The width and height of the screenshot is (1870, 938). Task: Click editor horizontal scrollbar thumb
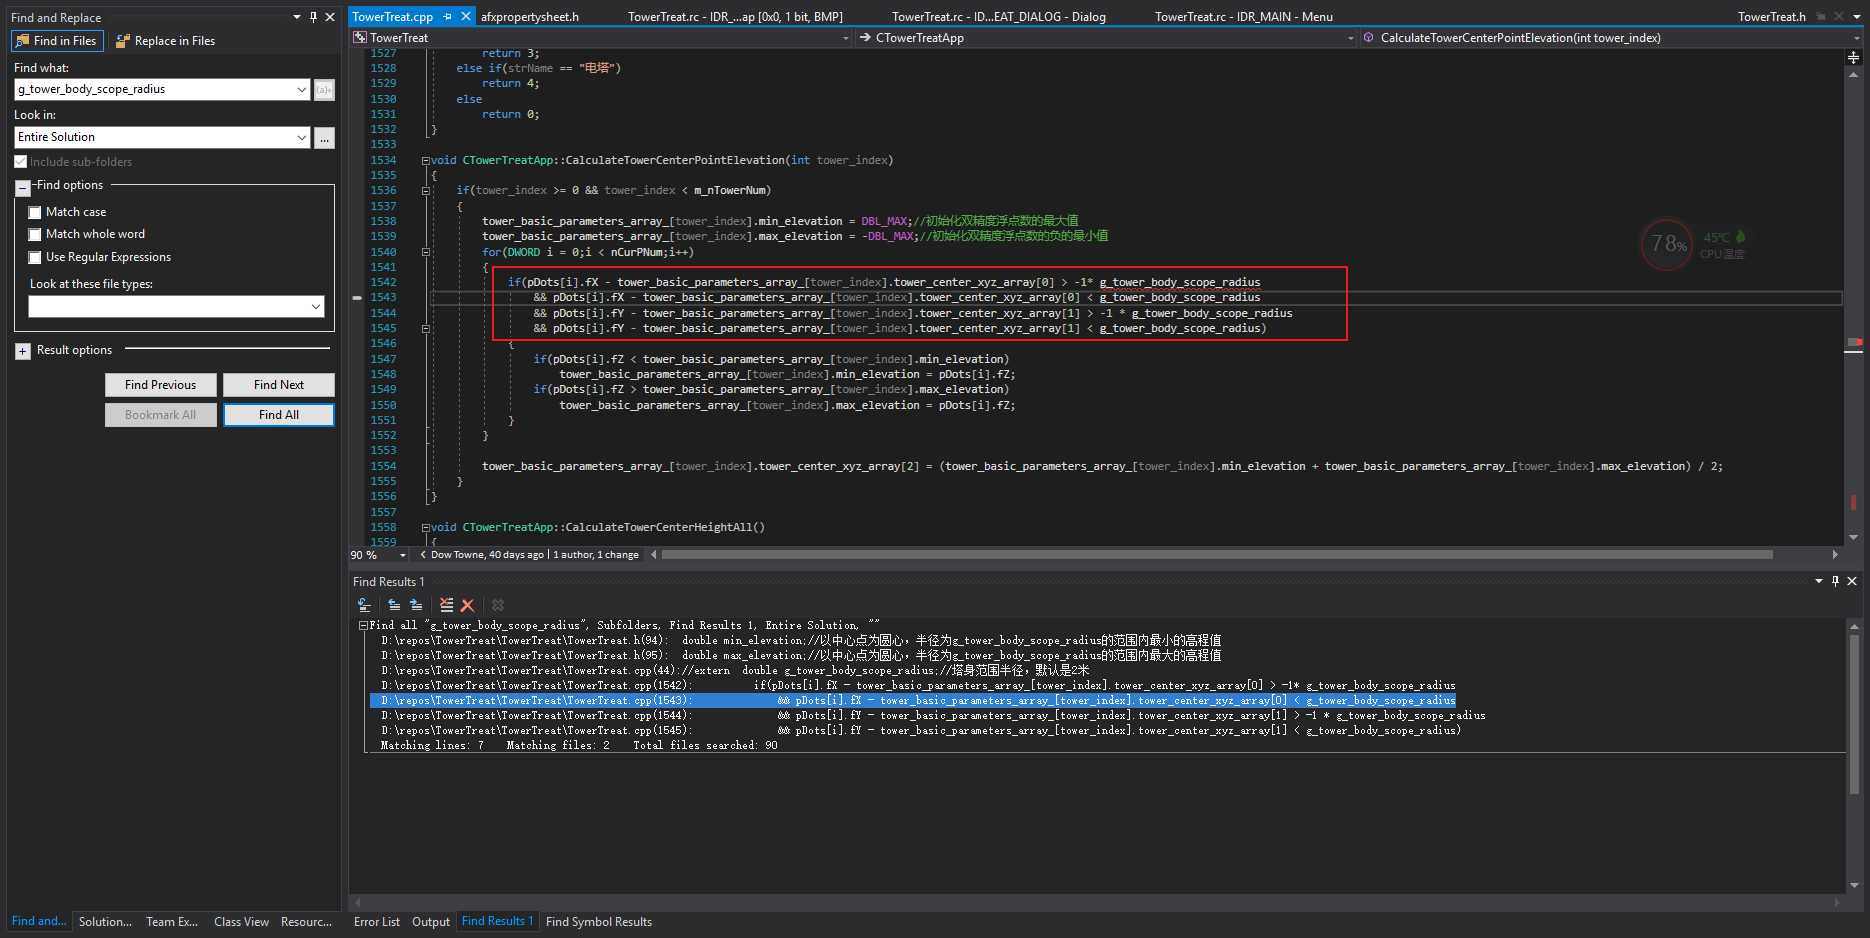pos(1217,555)
